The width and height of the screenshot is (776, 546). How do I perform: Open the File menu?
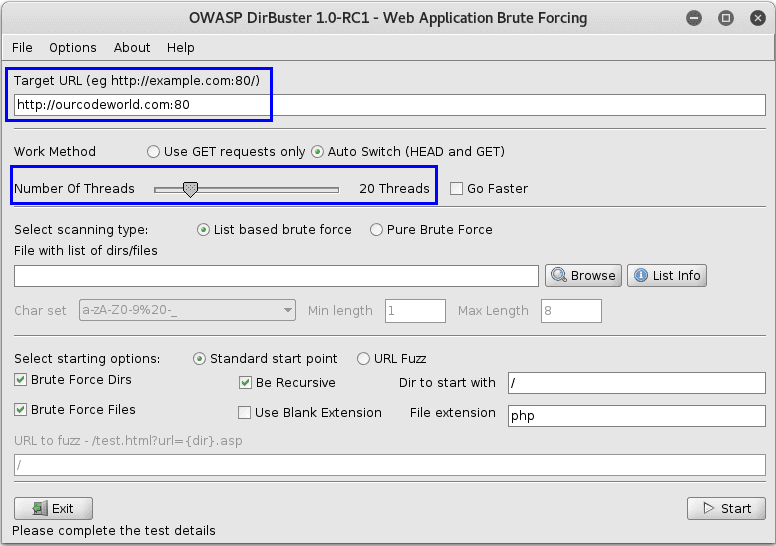tap(22, 47)
